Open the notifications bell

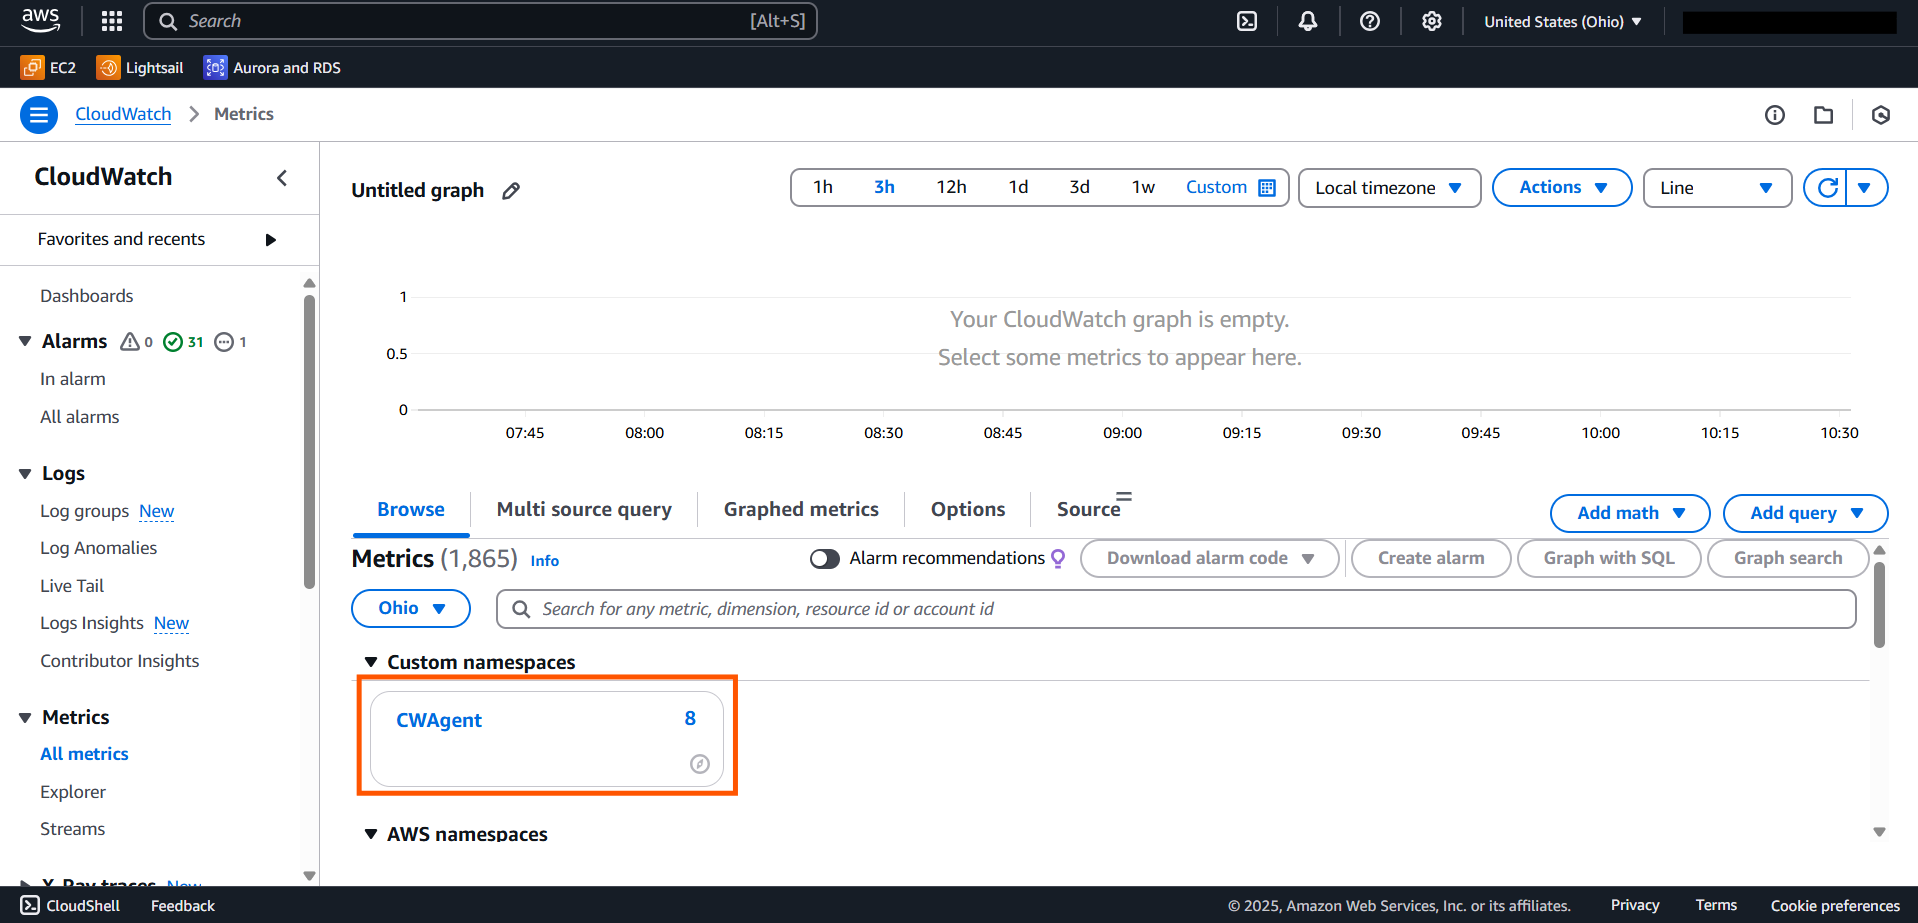[x=1308, y=21]
